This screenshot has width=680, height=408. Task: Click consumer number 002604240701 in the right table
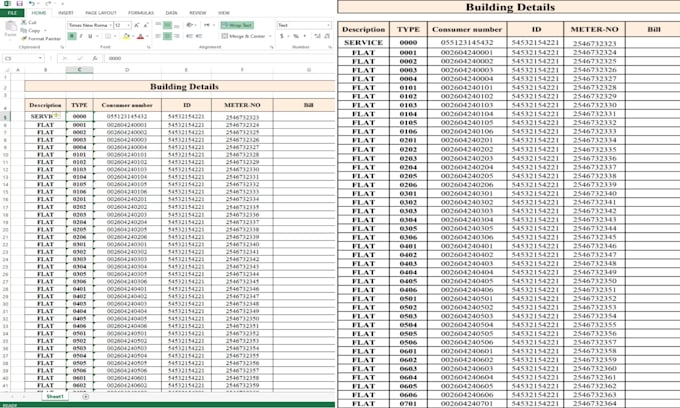(x=467, y=403)
